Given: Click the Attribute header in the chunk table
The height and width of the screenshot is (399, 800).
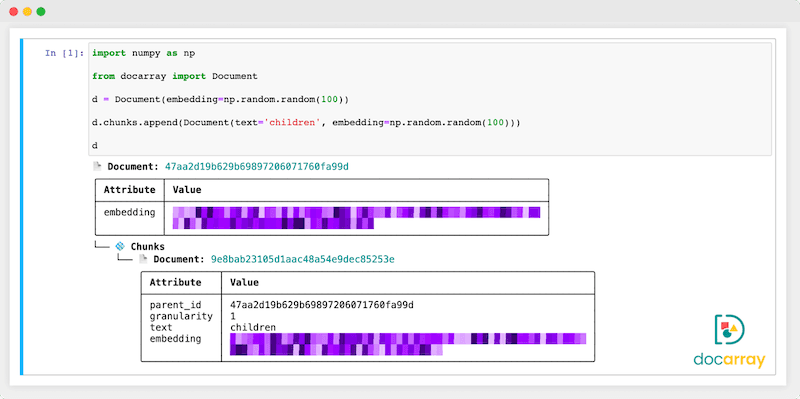Looking at the screenshot, I should point(176,282).
